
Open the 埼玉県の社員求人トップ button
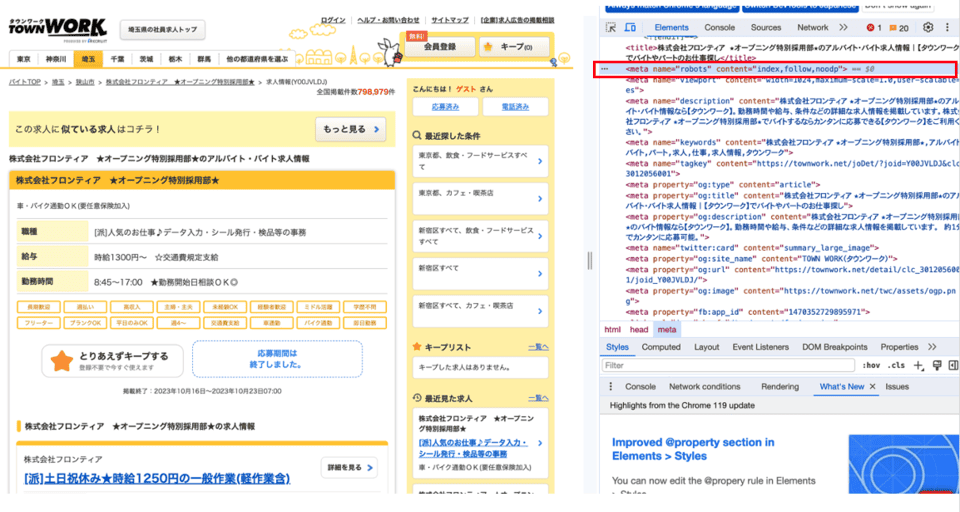pos(162,29)
